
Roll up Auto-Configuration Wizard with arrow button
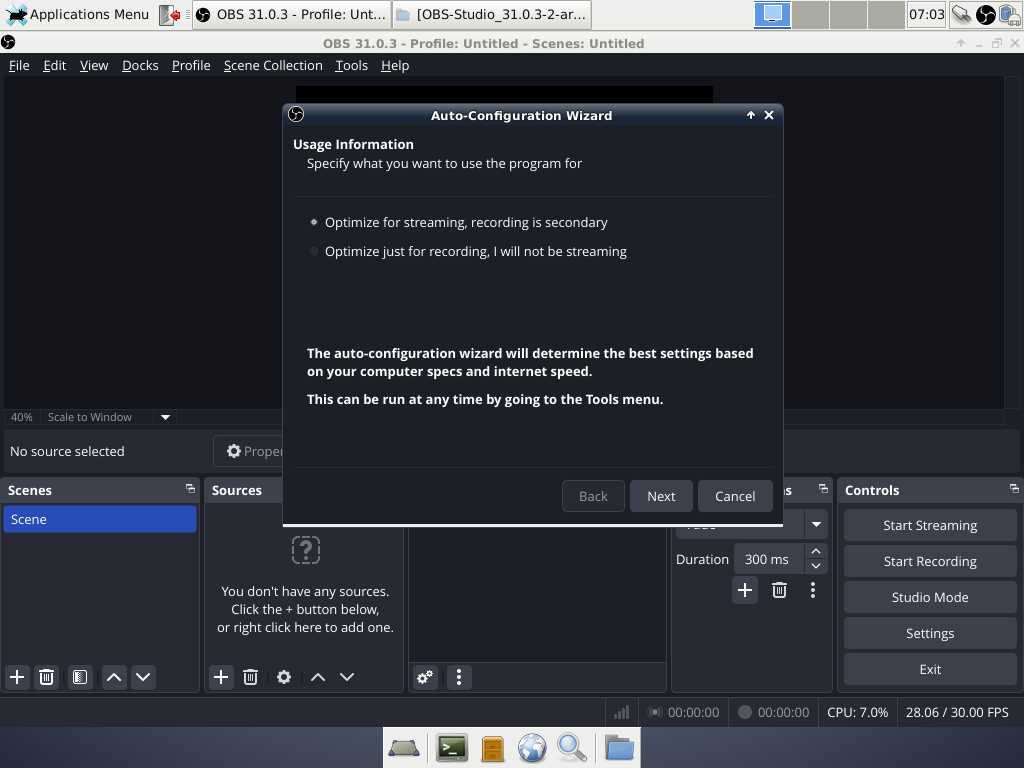click(750, 115)
